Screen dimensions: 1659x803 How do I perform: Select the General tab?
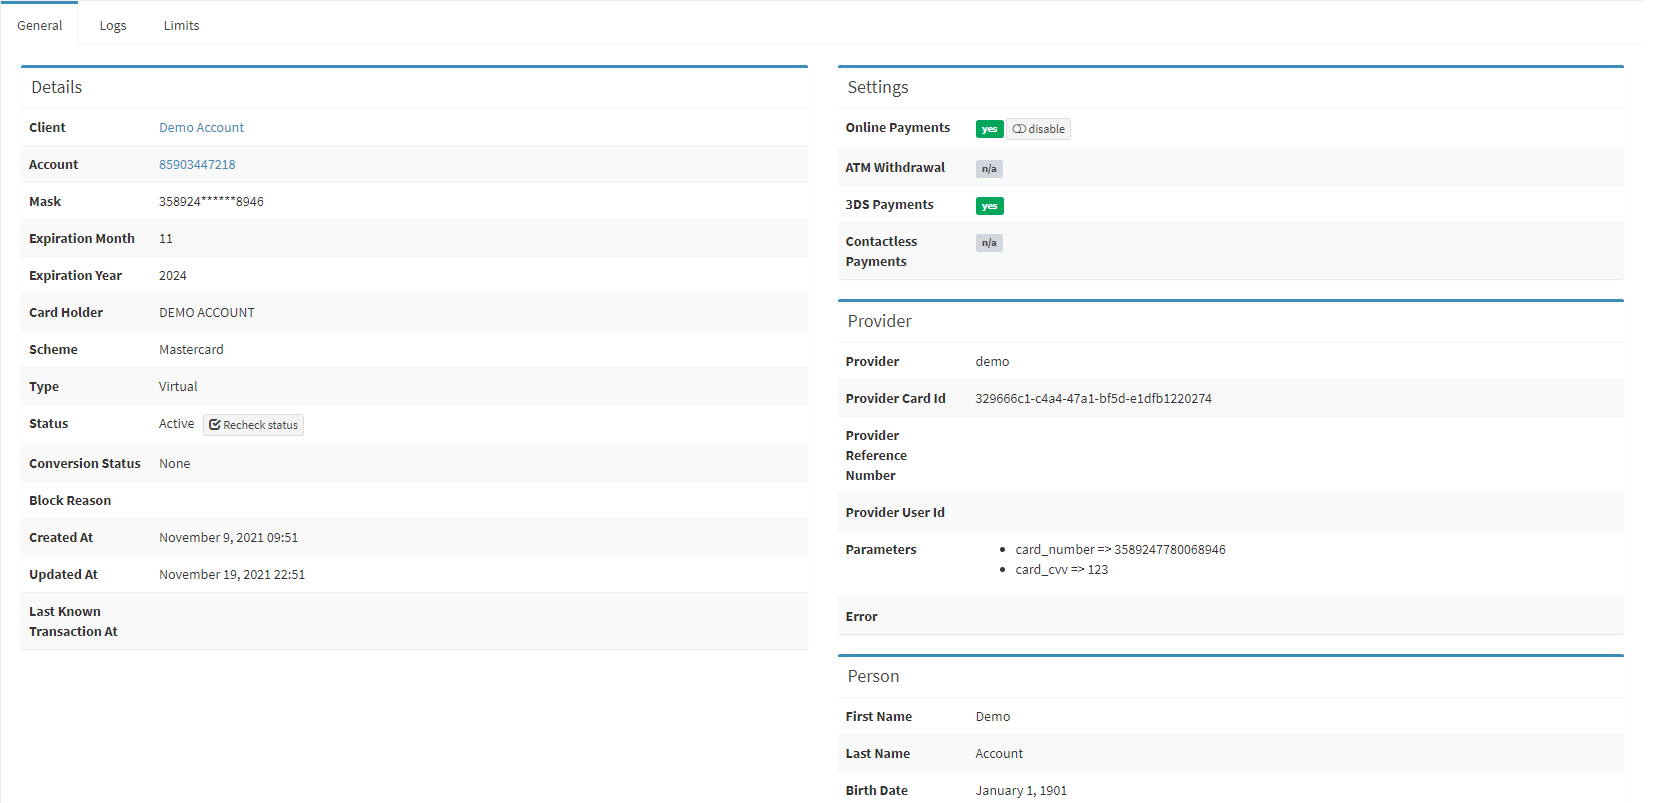40,25
